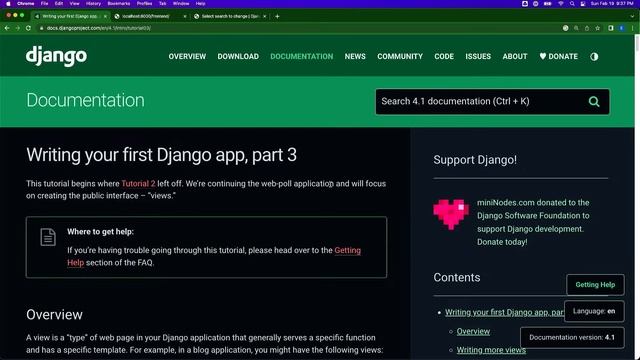
Task: Click the side panel icon in Chrome toolbar
Action: (x=611, y=28)
